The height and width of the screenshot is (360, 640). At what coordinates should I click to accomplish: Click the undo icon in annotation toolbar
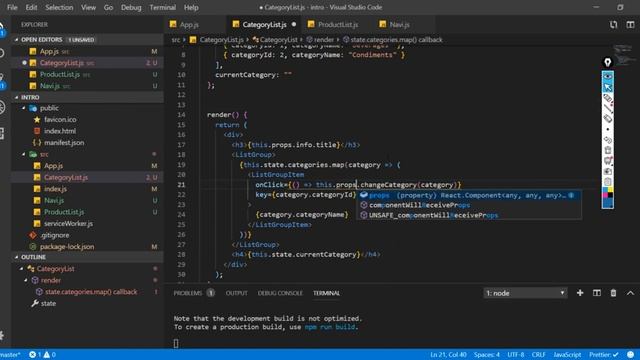(608, 140)
